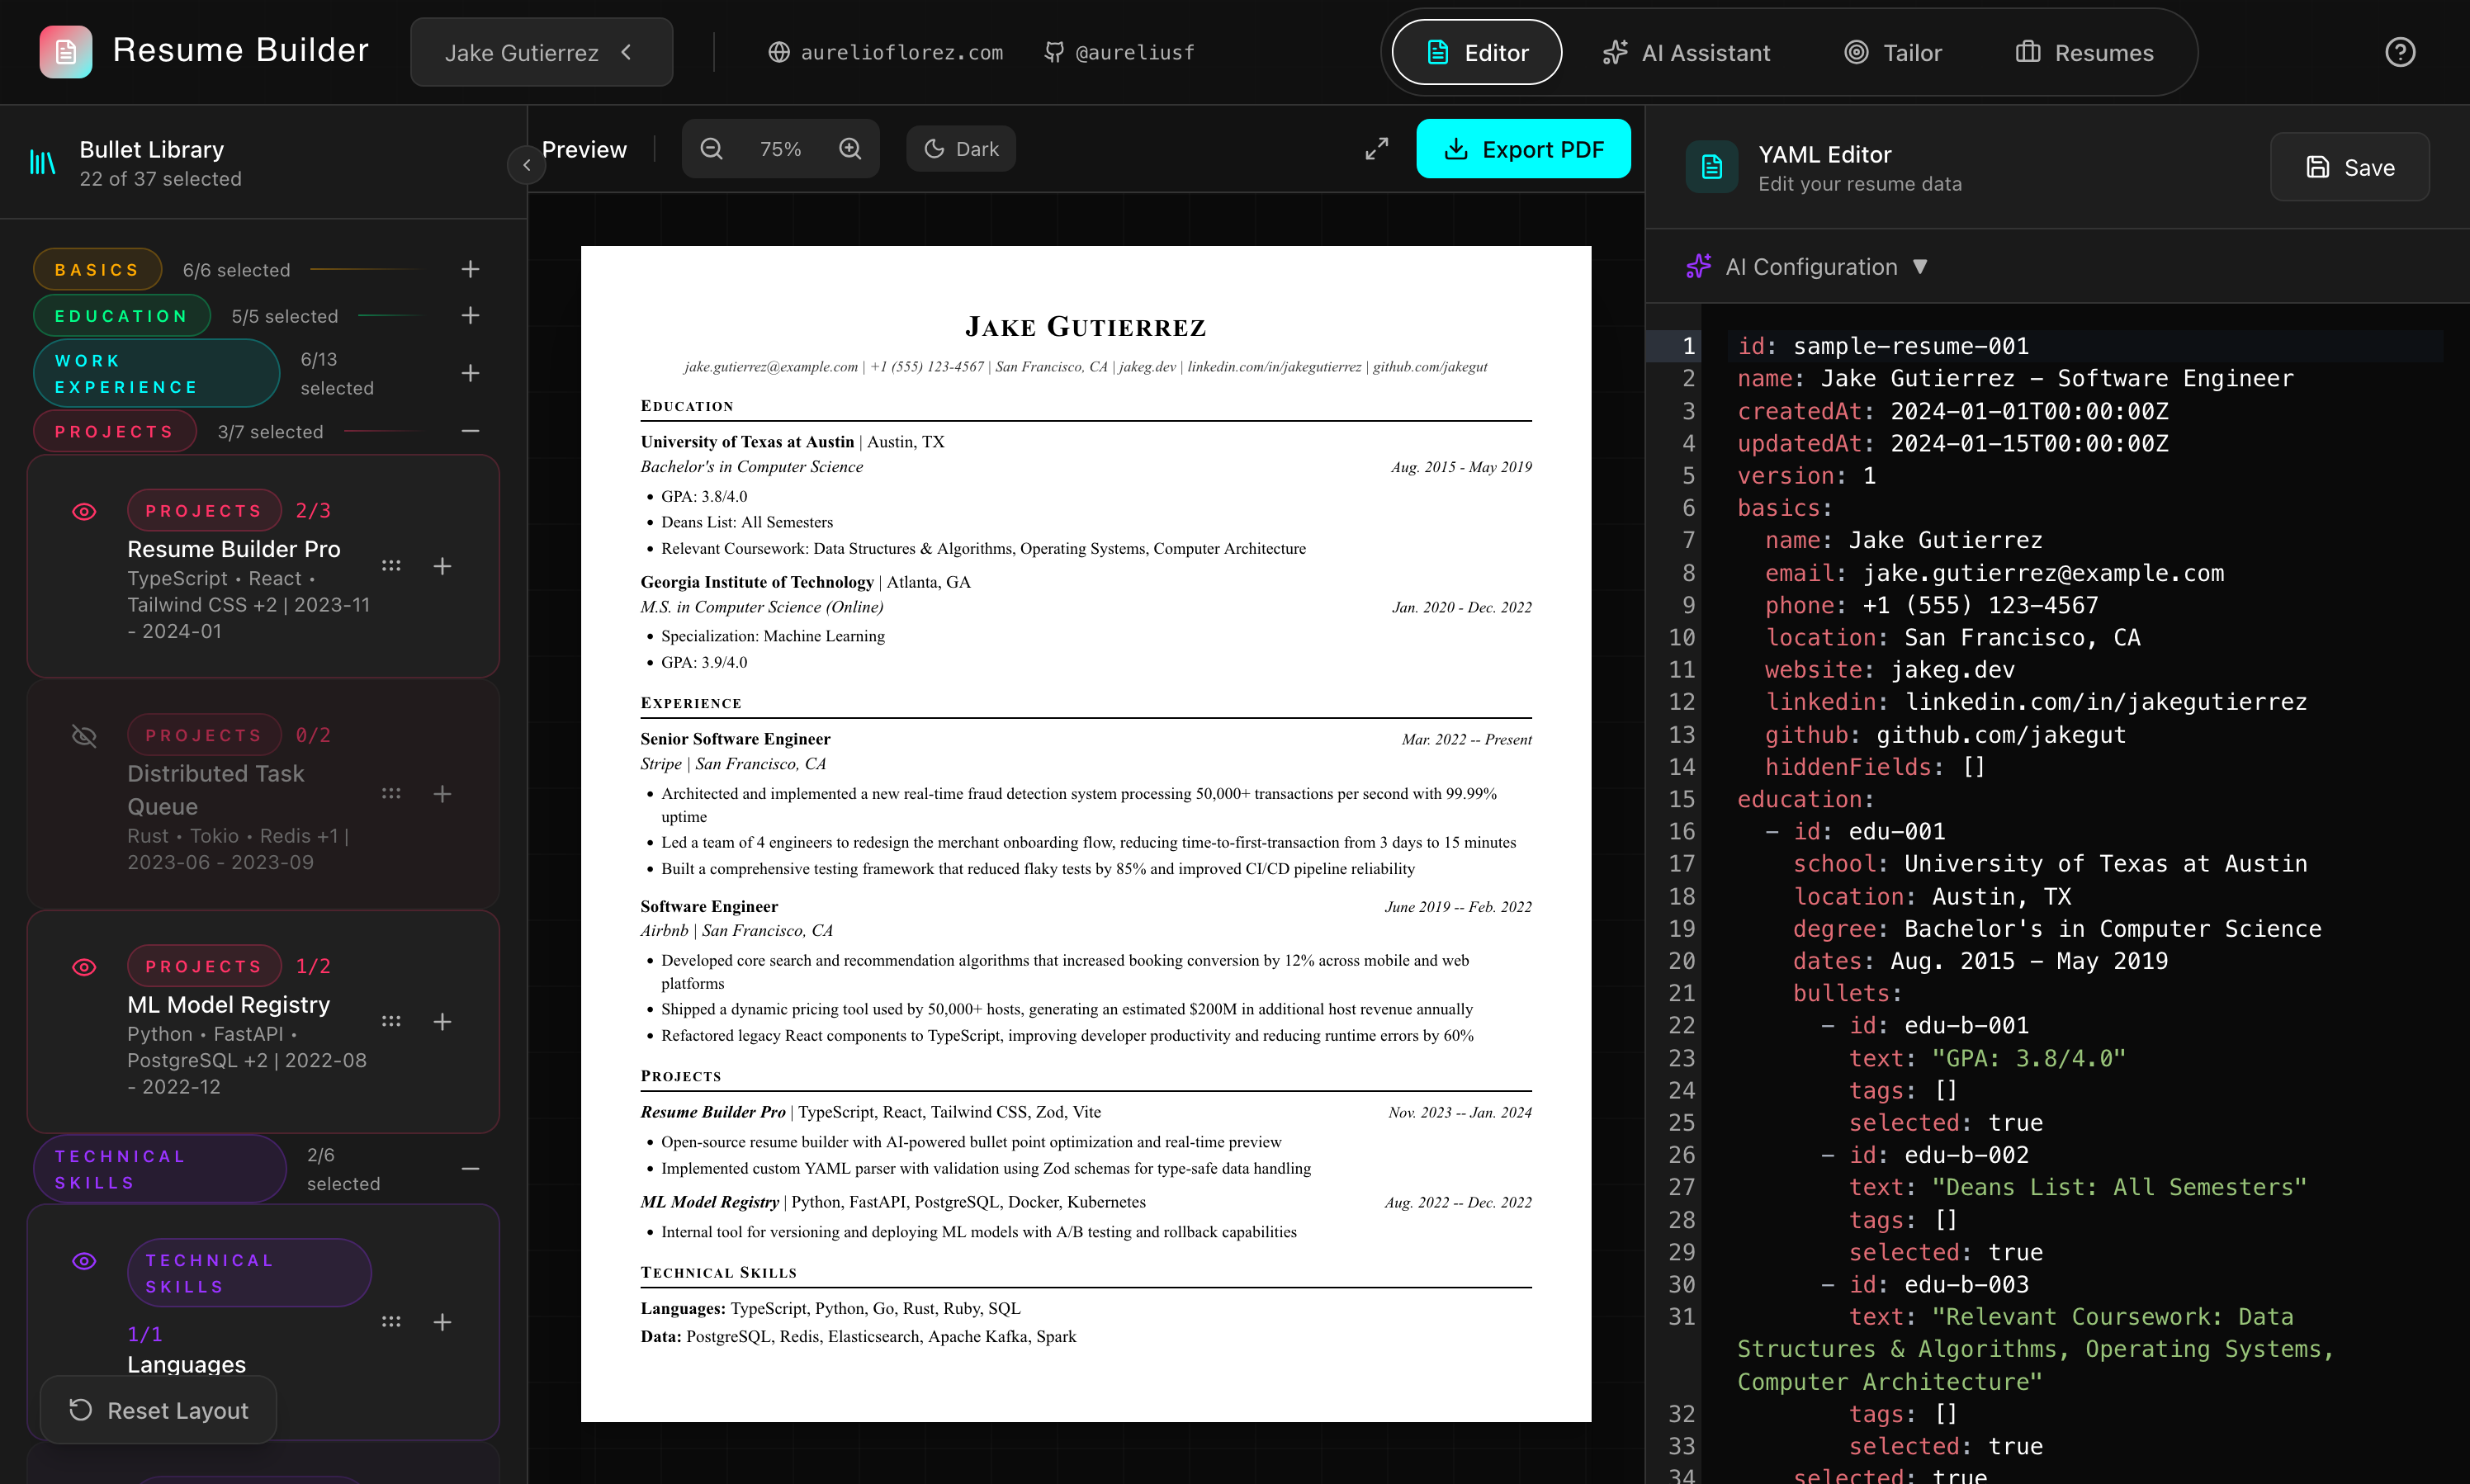The width and height of the screenshot is (2470, 1484).
Task: Click the zoom out magnifier icon
Action: [x=711, y=149]
